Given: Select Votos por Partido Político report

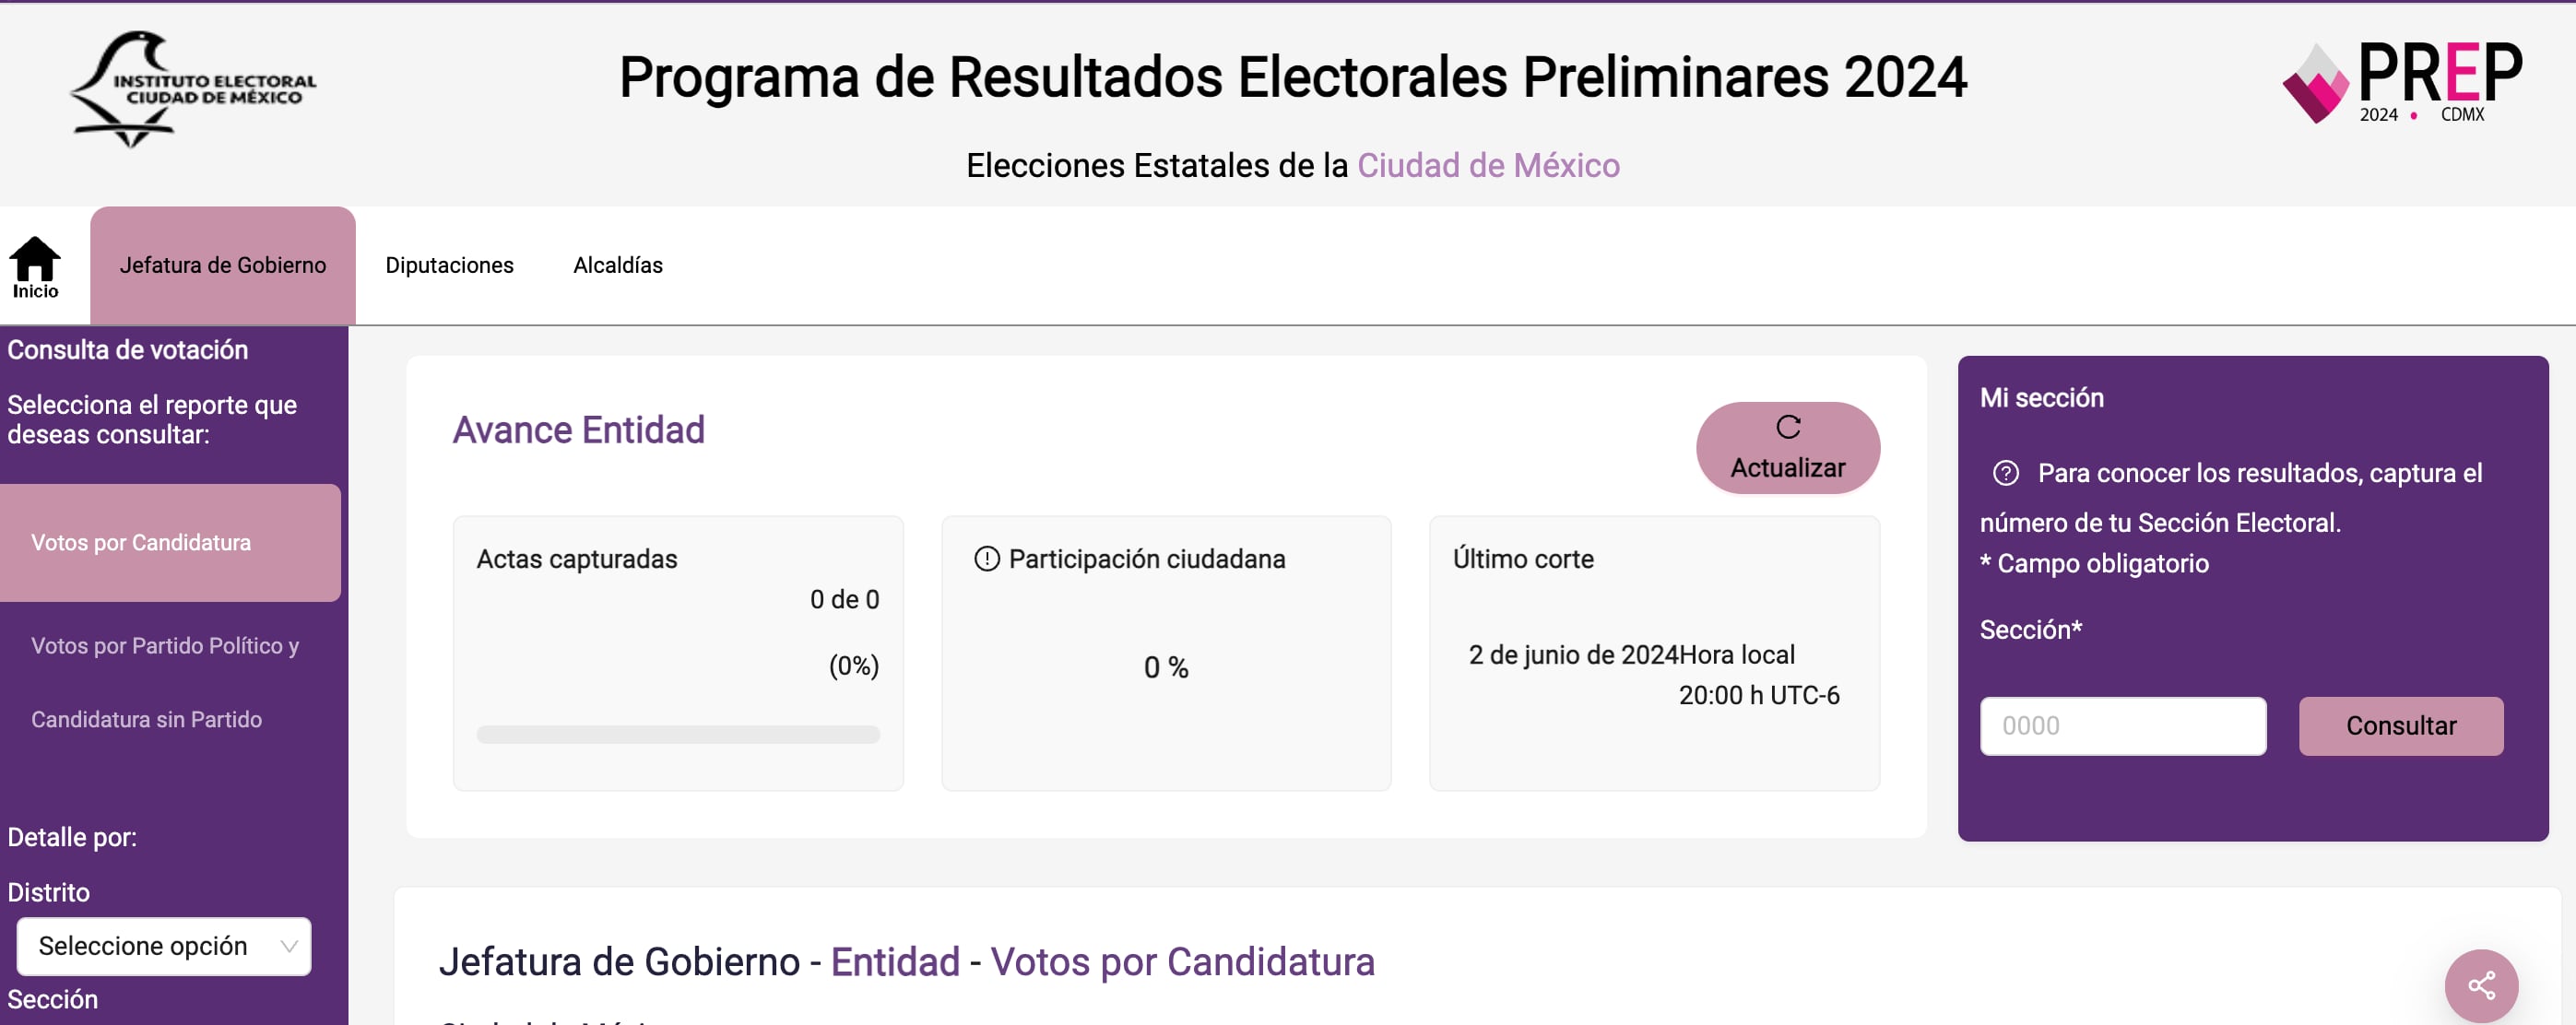Looking at the screenshot, I should [165, 646].
